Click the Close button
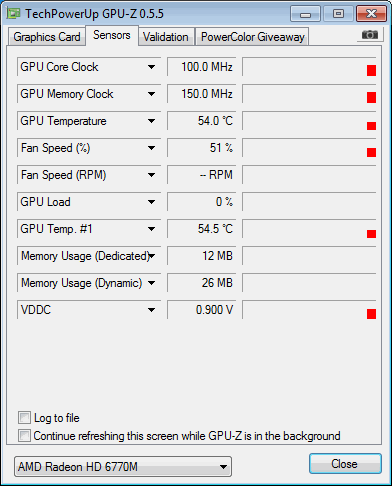Image resolution: width=392 pixels, height=486 pixels. [345, 464]
